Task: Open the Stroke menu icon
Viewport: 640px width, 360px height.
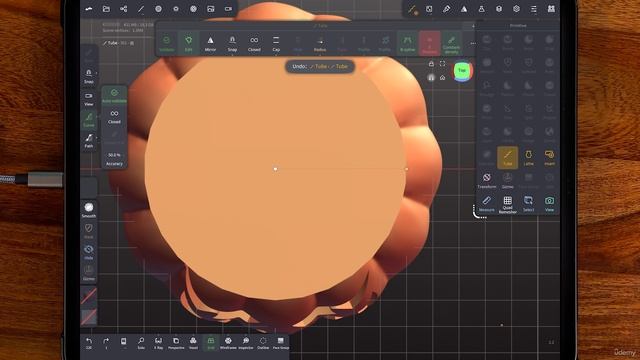Action: pos(429,9)
